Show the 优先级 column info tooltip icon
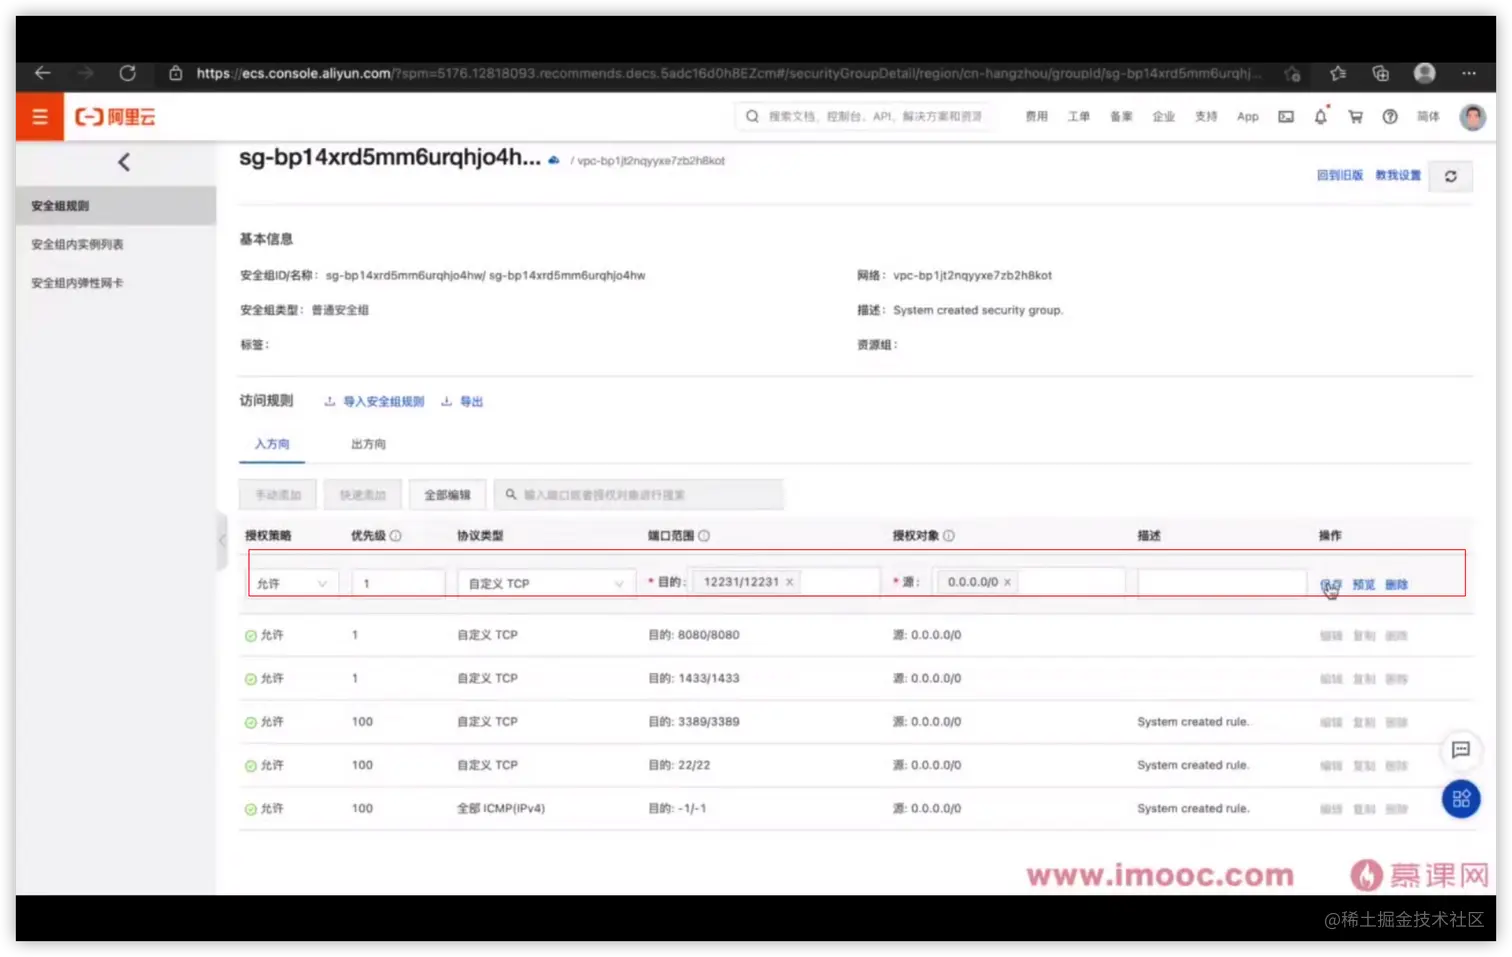 [x=396, y=536]
